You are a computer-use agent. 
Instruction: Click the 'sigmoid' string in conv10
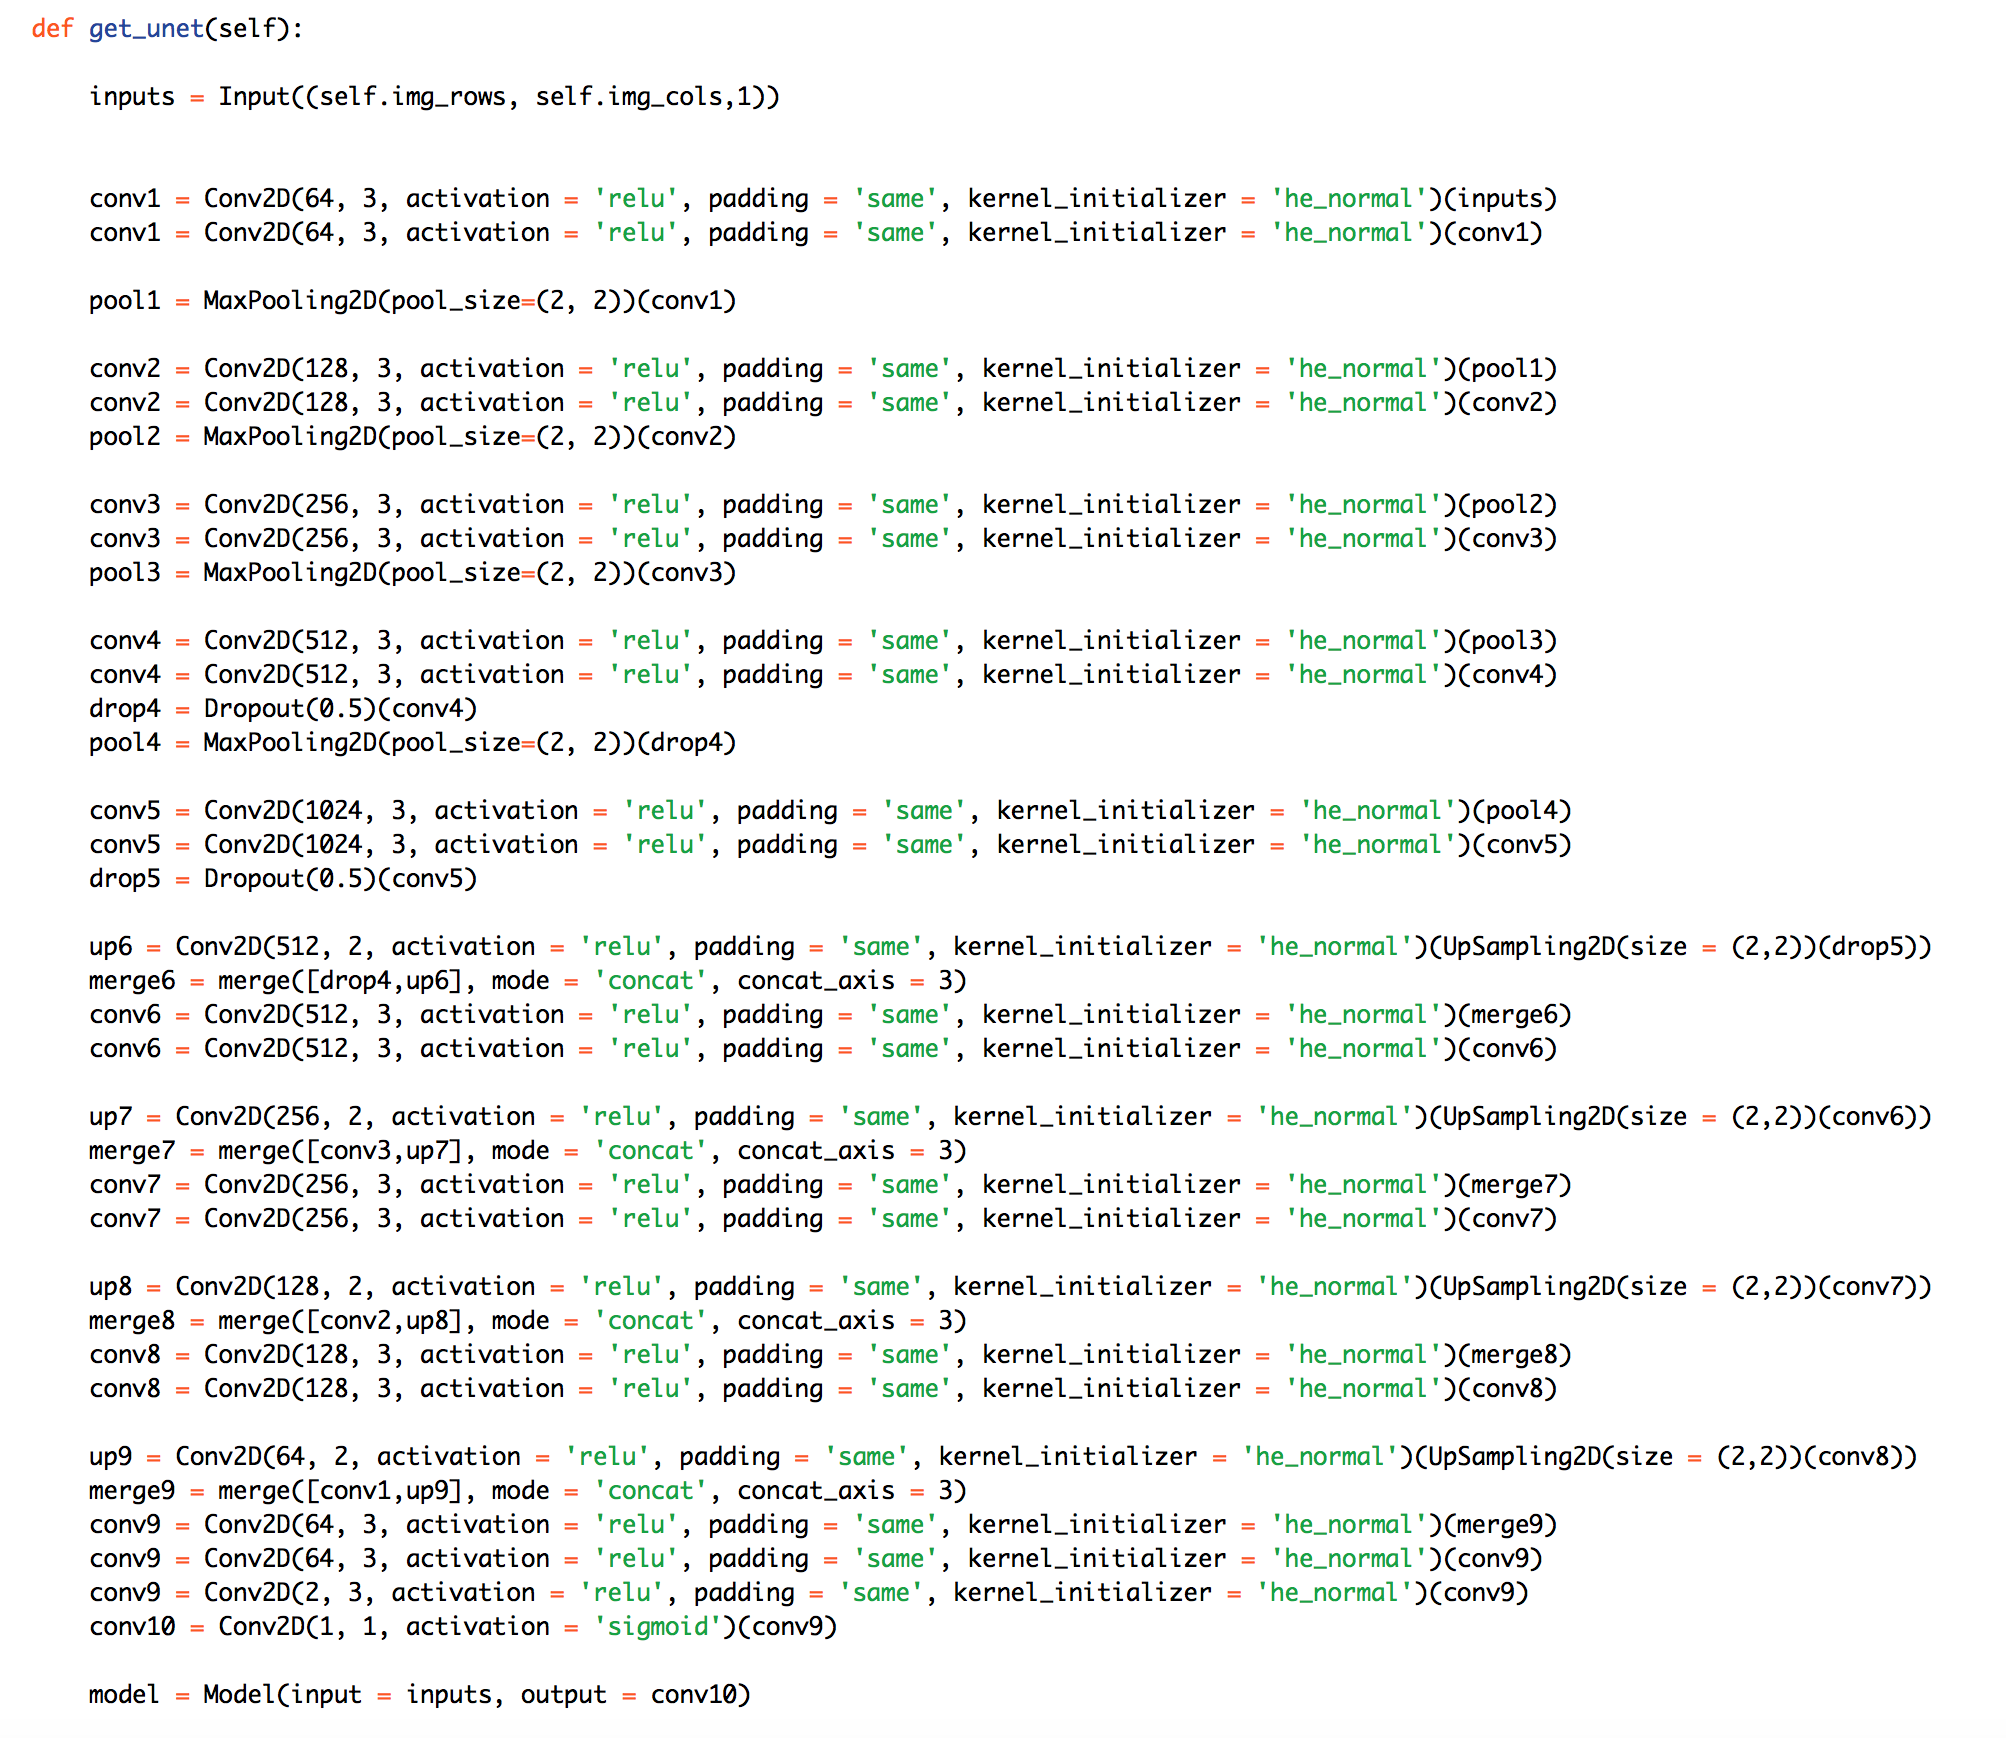[658, 1626]
